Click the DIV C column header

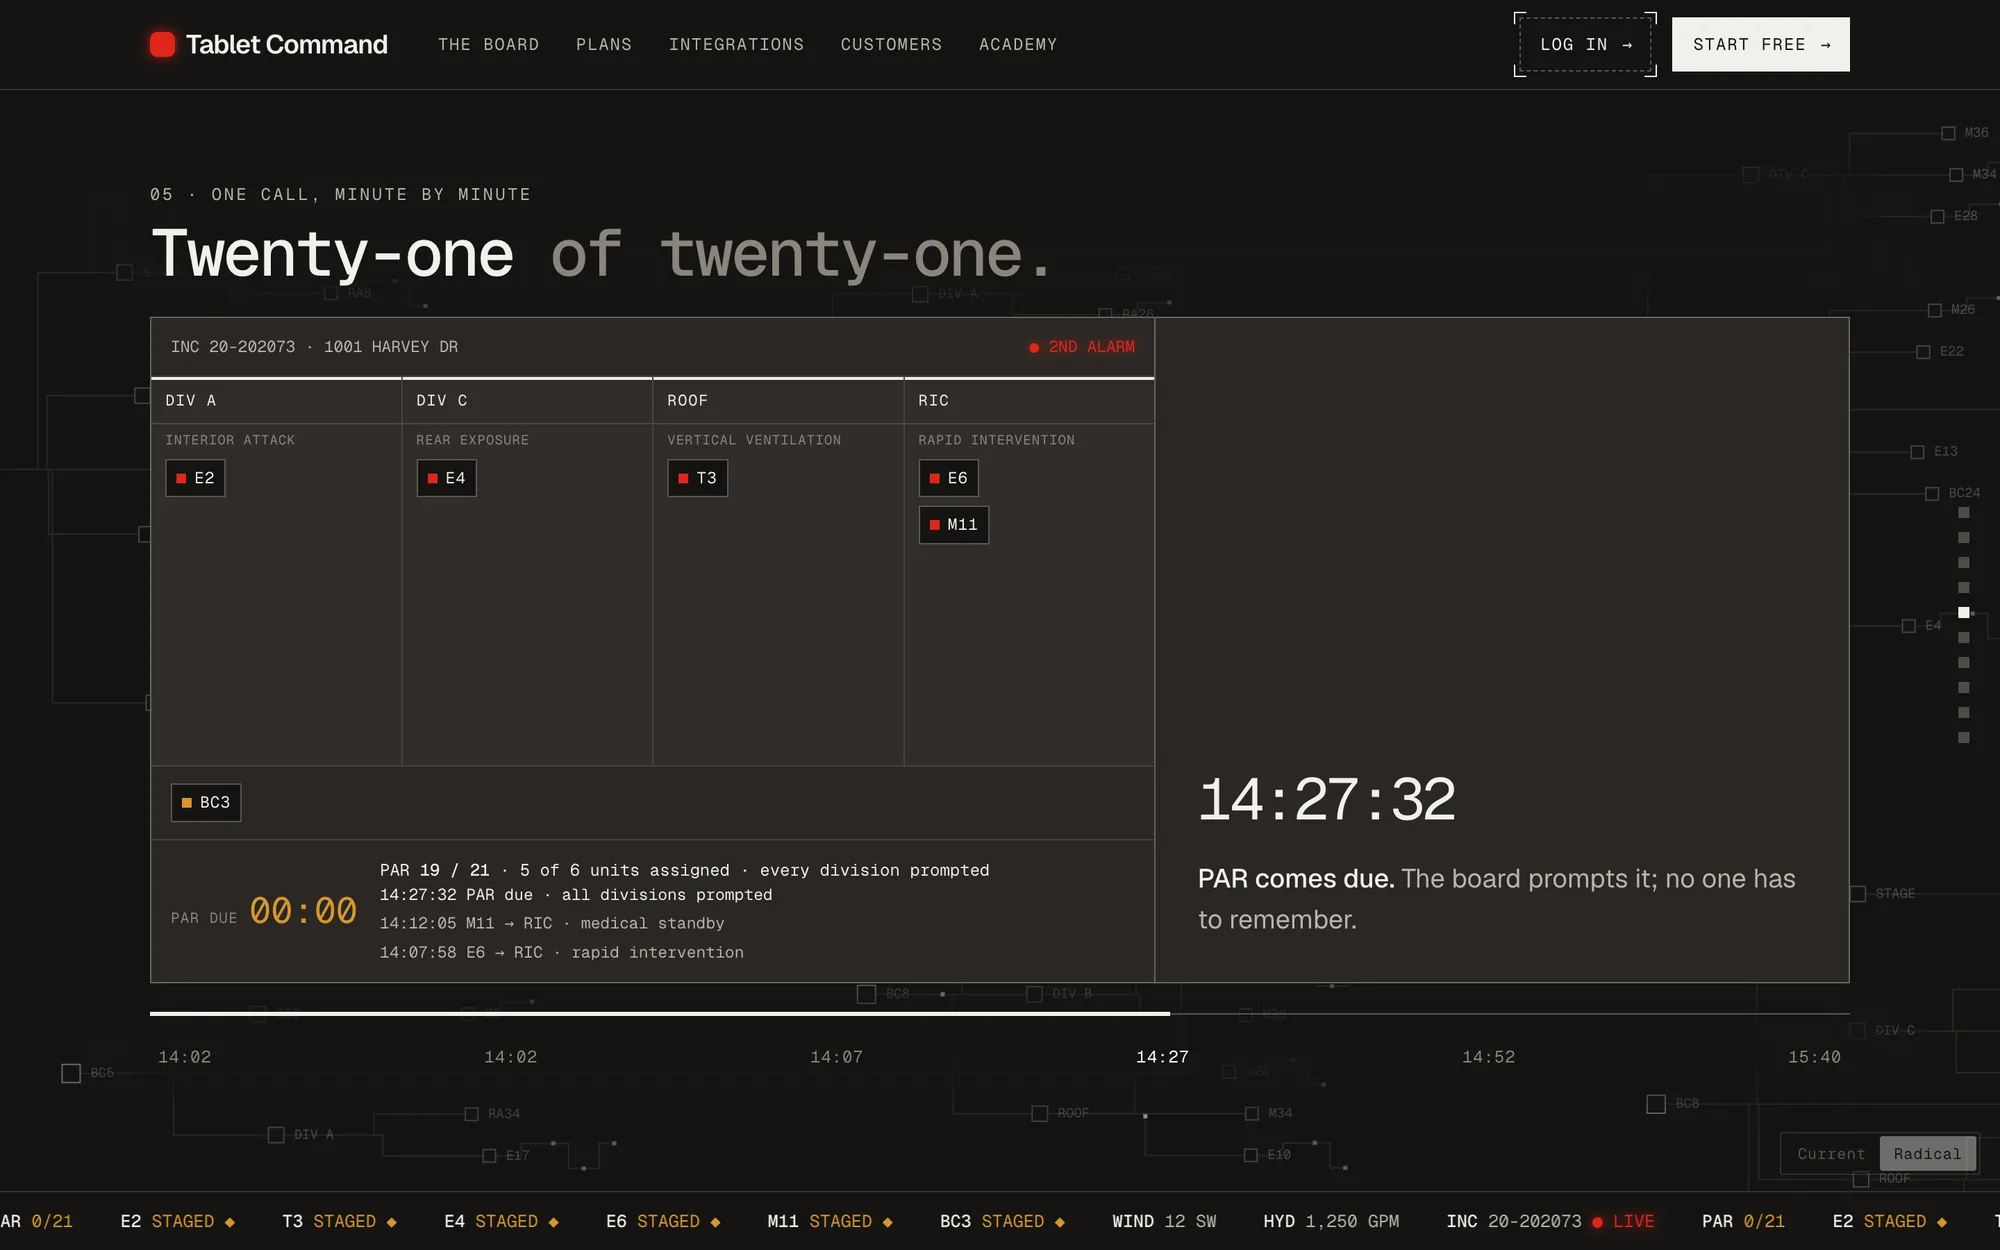point(527,401)
